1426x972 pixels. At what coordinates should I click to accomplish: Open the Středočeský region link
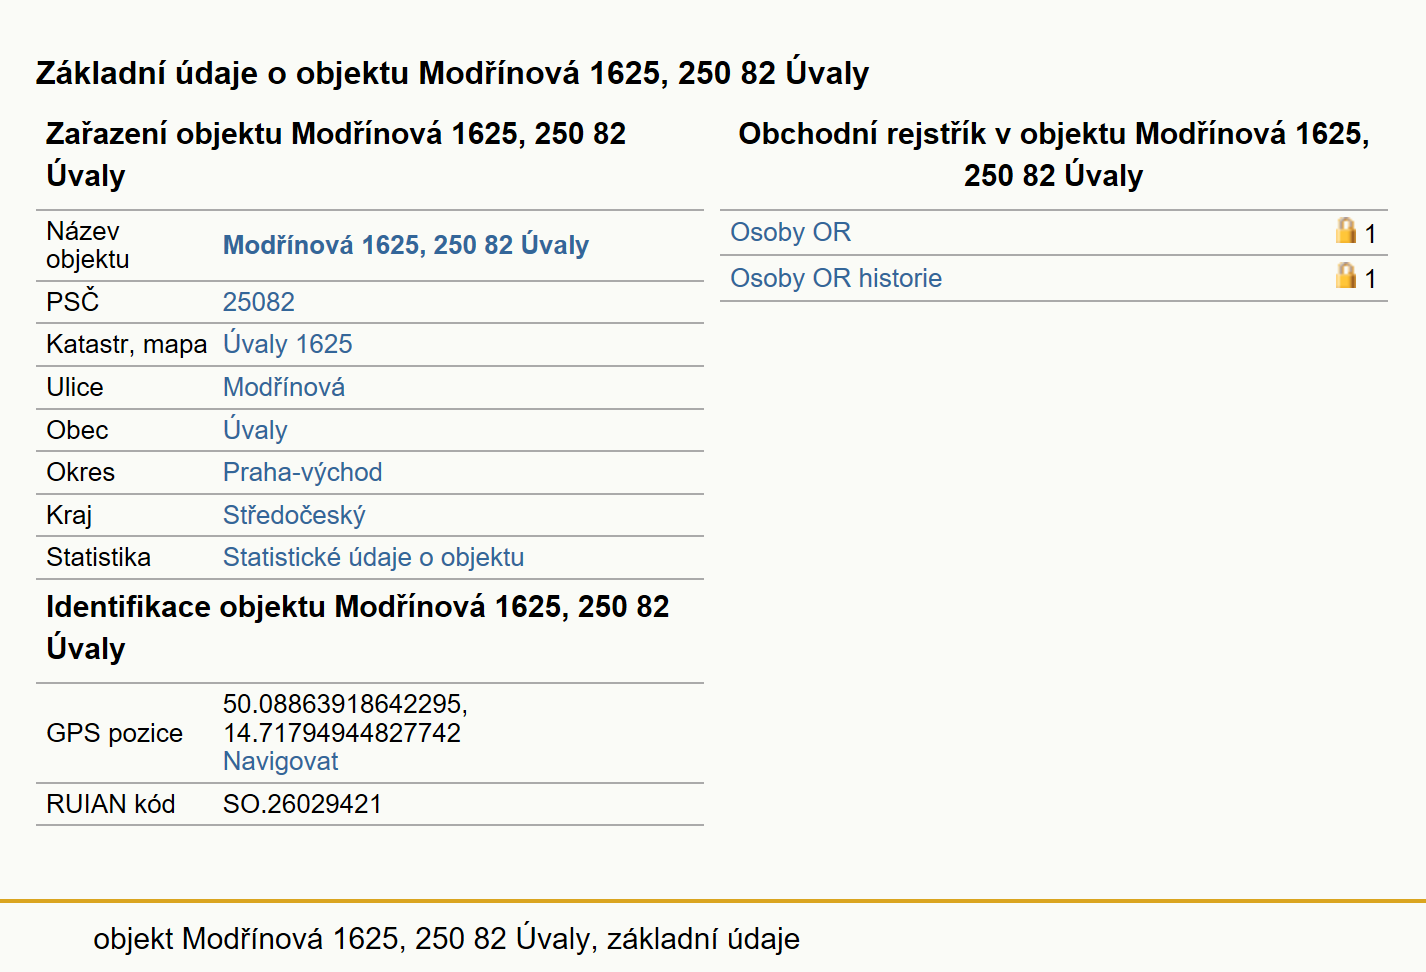(294, 515)
